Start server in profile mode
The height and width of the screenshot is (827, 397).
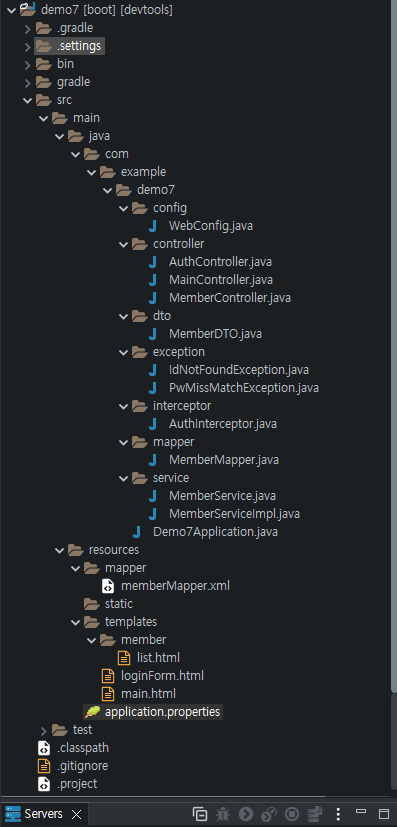(x=269, y=814)
